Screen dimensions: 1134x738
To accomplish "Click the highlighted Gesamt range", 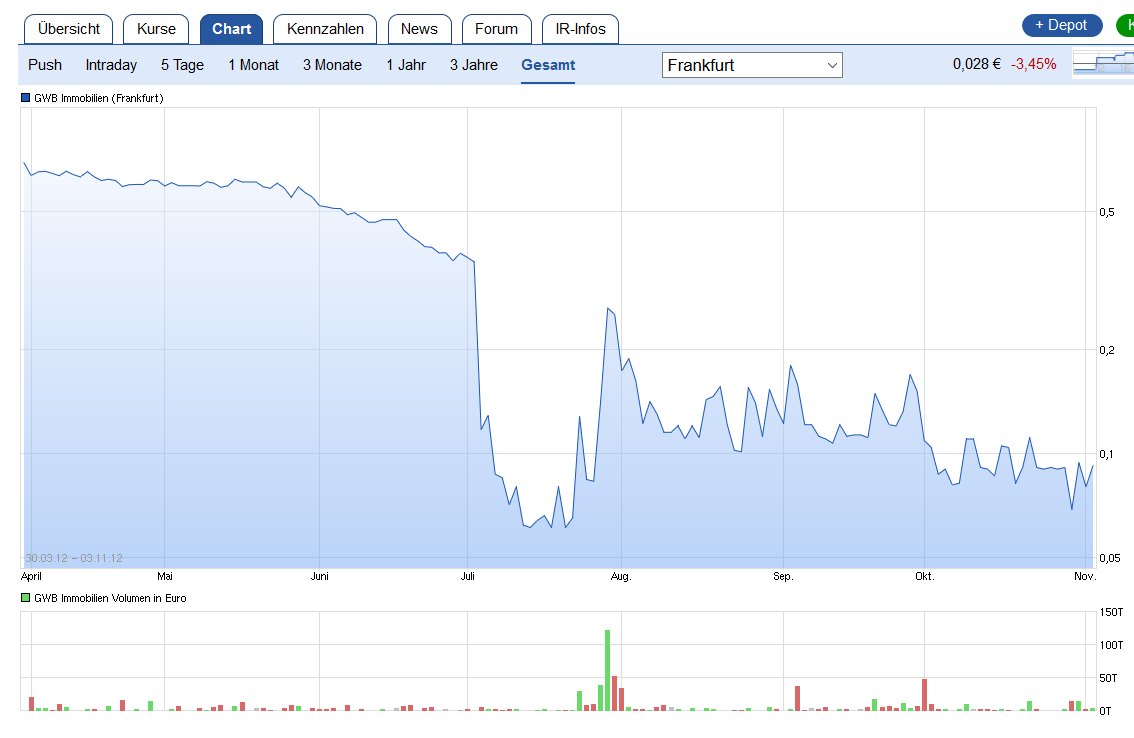I will click(547, 64).
